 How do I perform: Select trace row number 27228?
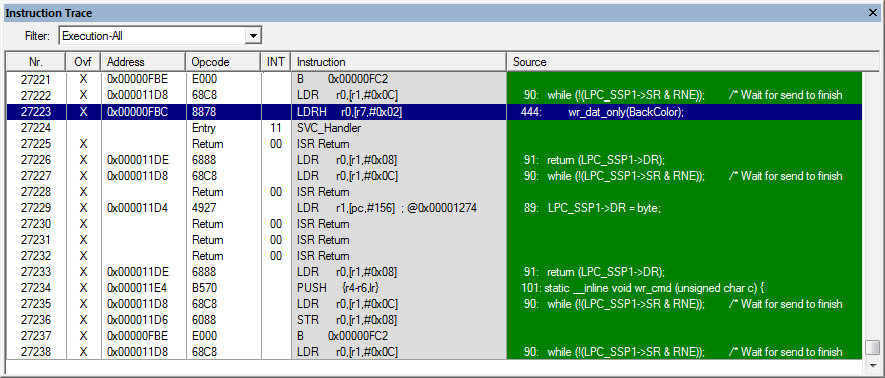tap(434, 192)
